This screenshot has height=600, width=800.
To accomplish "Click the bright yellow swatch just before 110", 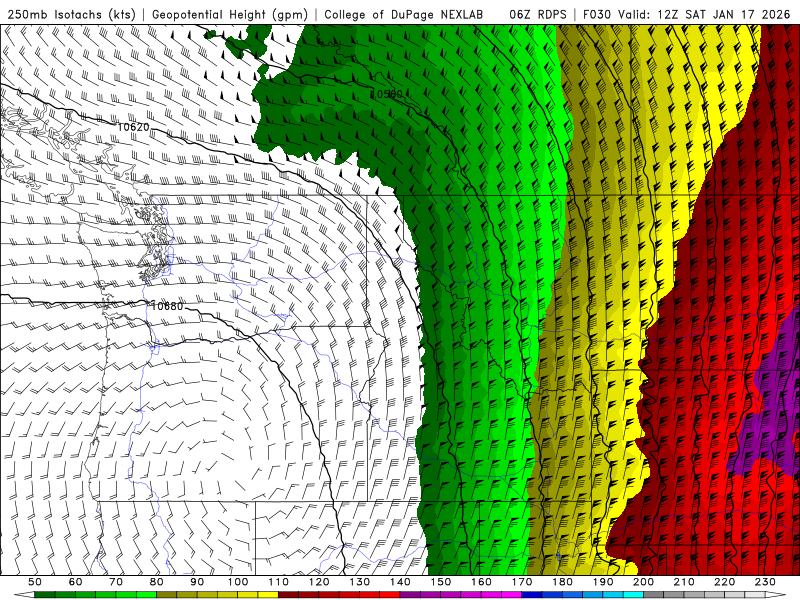I will click(x=268, y=595).
